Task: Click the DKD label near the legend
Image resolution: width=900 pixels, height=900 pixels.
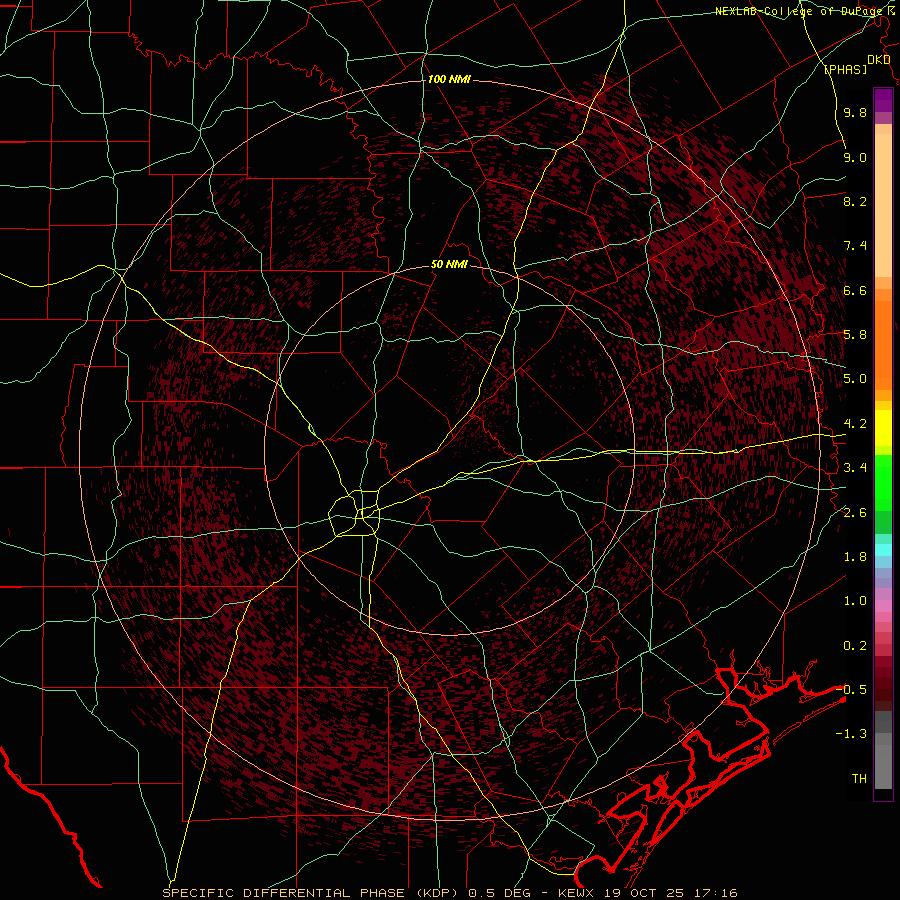Action: pos(878,60)
